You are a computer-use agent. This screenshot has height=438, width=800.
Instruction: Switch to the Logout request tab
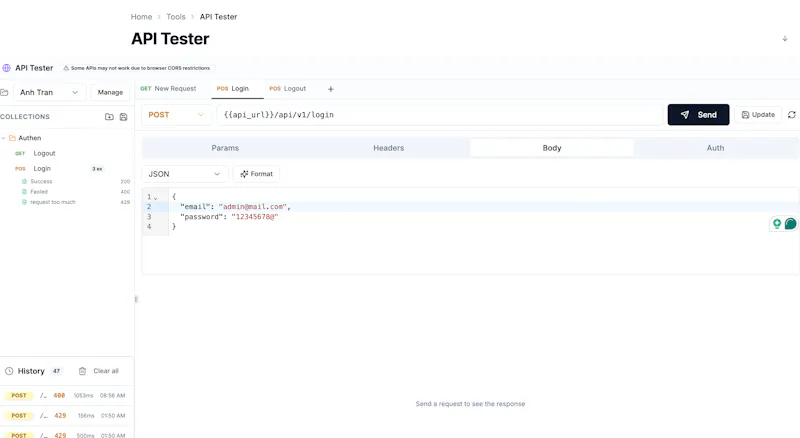288,89
